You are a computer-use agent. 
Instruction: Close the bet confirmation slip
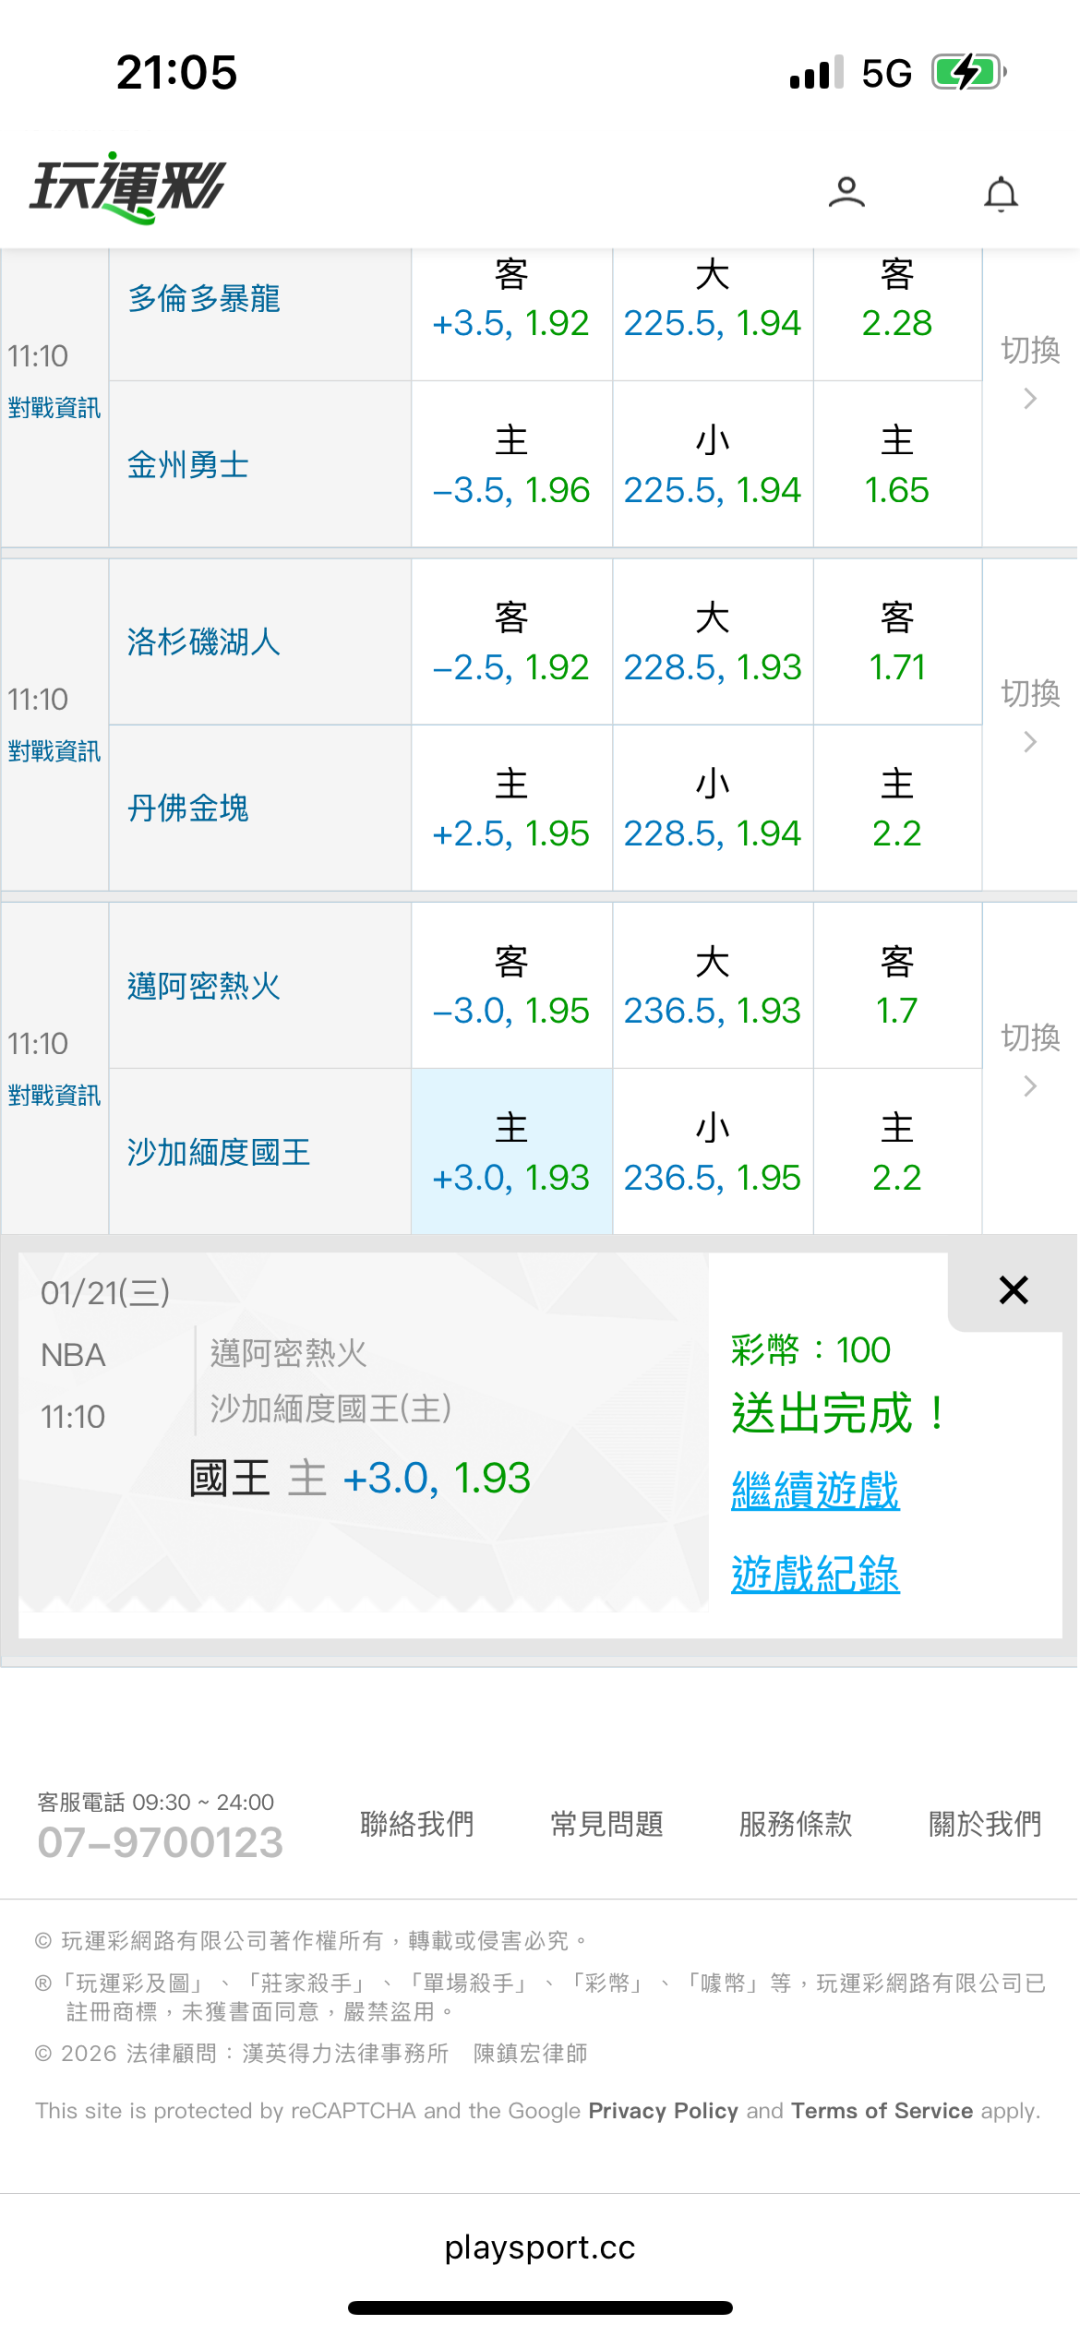(x=1013, y=1290)
